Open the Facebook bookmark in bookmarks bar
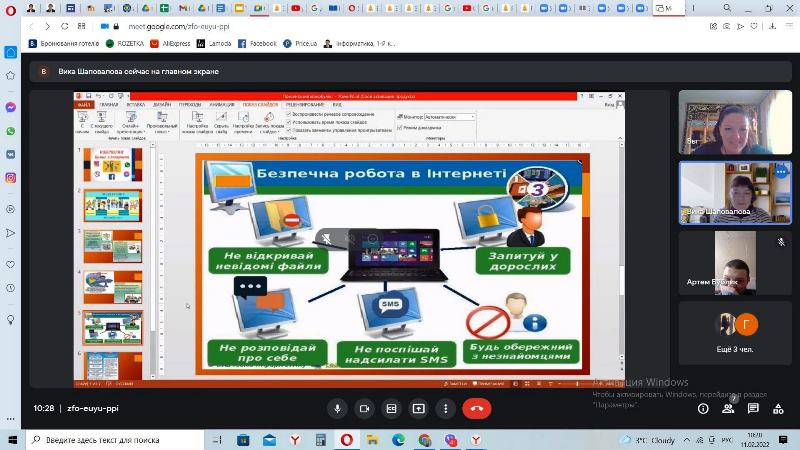 click(x=258, y=44)
